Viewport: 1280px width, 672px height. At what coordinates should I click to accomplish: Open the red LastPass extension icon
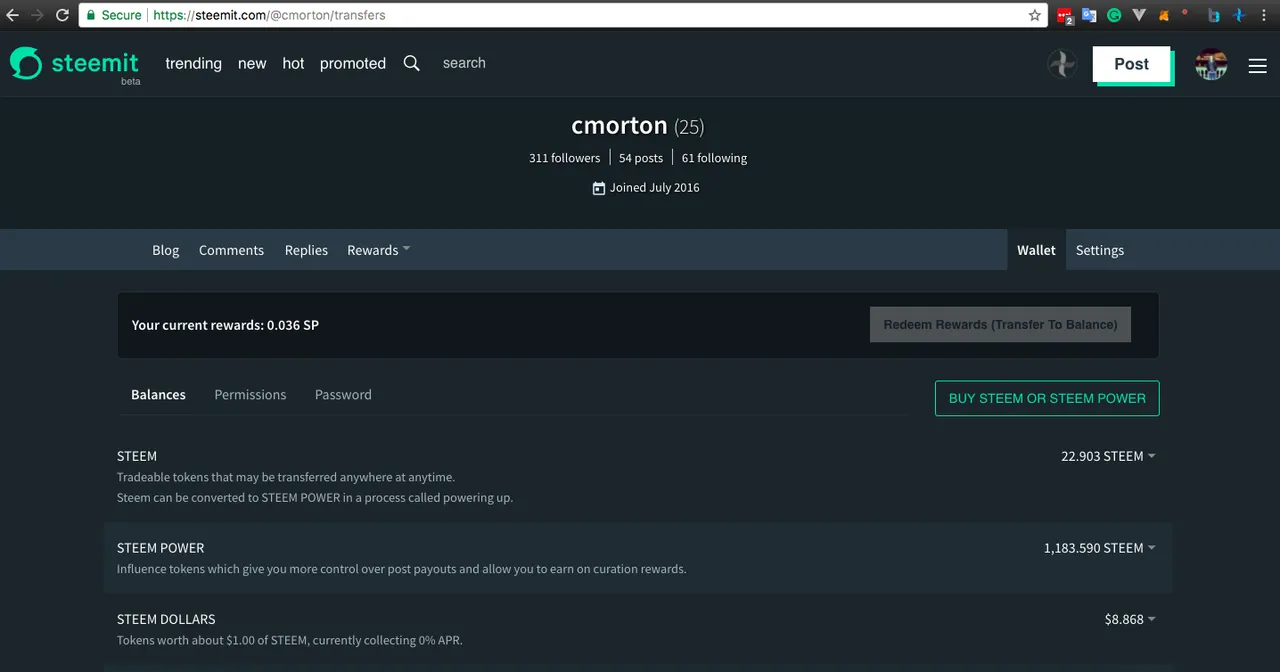pos(1065,16)
